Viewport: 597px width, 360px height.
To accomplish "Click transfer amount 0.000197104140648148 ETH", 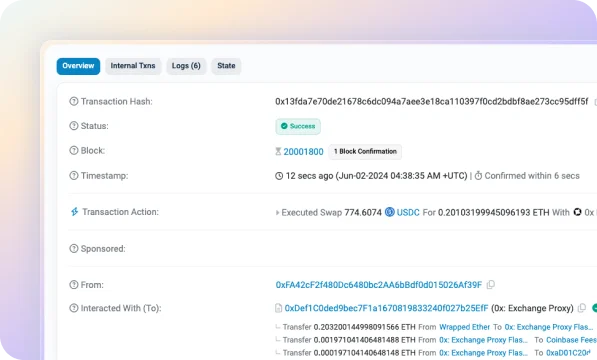I will (x=364, y=353).
